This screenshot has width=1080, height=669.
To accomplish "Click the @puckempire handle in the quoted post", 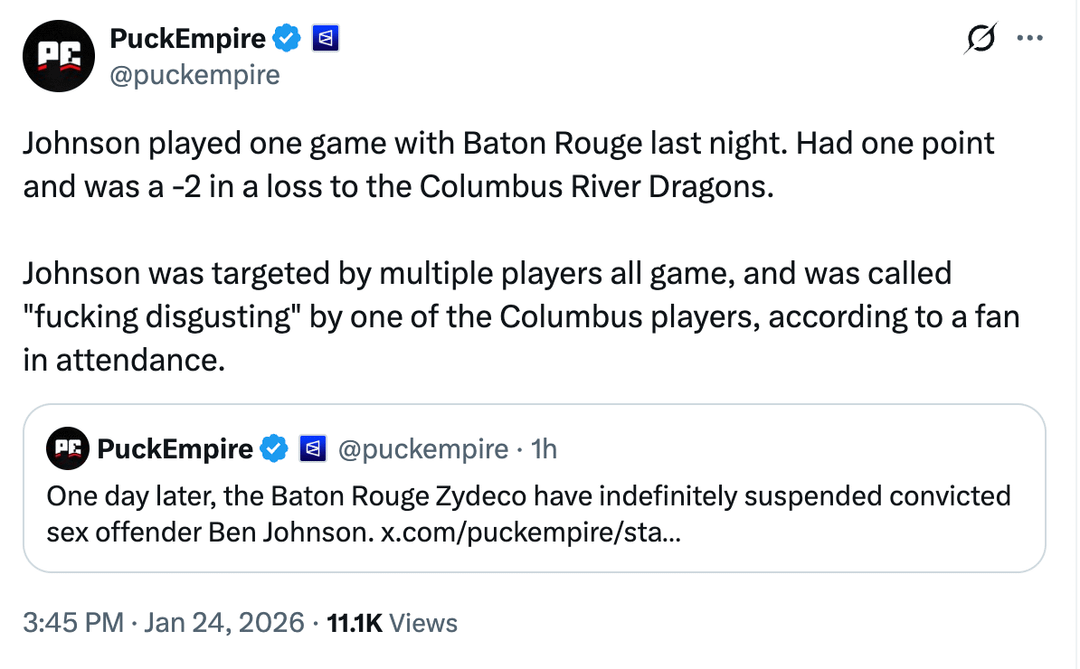I will tap(423, 450).
